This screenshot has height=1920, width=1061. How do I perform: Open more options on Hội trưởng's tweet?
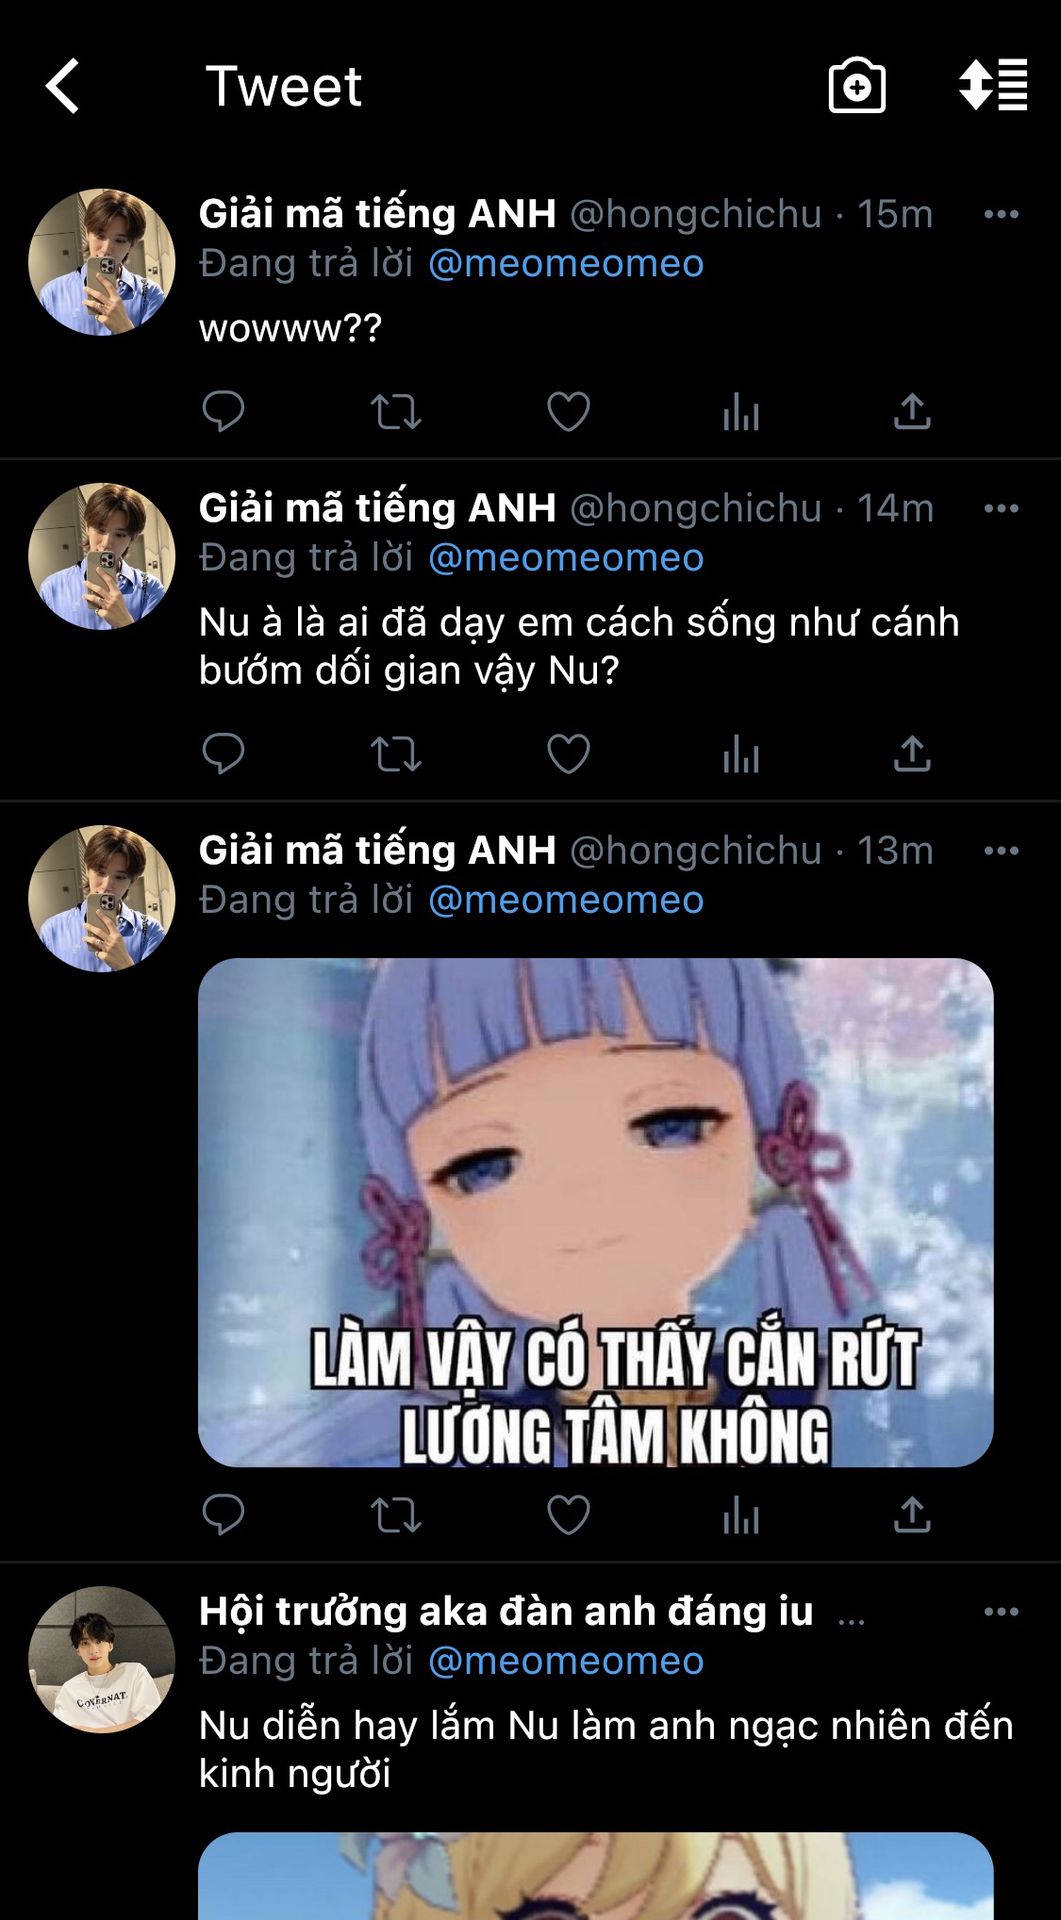pyautogui.click(x=1001, y=1611)
